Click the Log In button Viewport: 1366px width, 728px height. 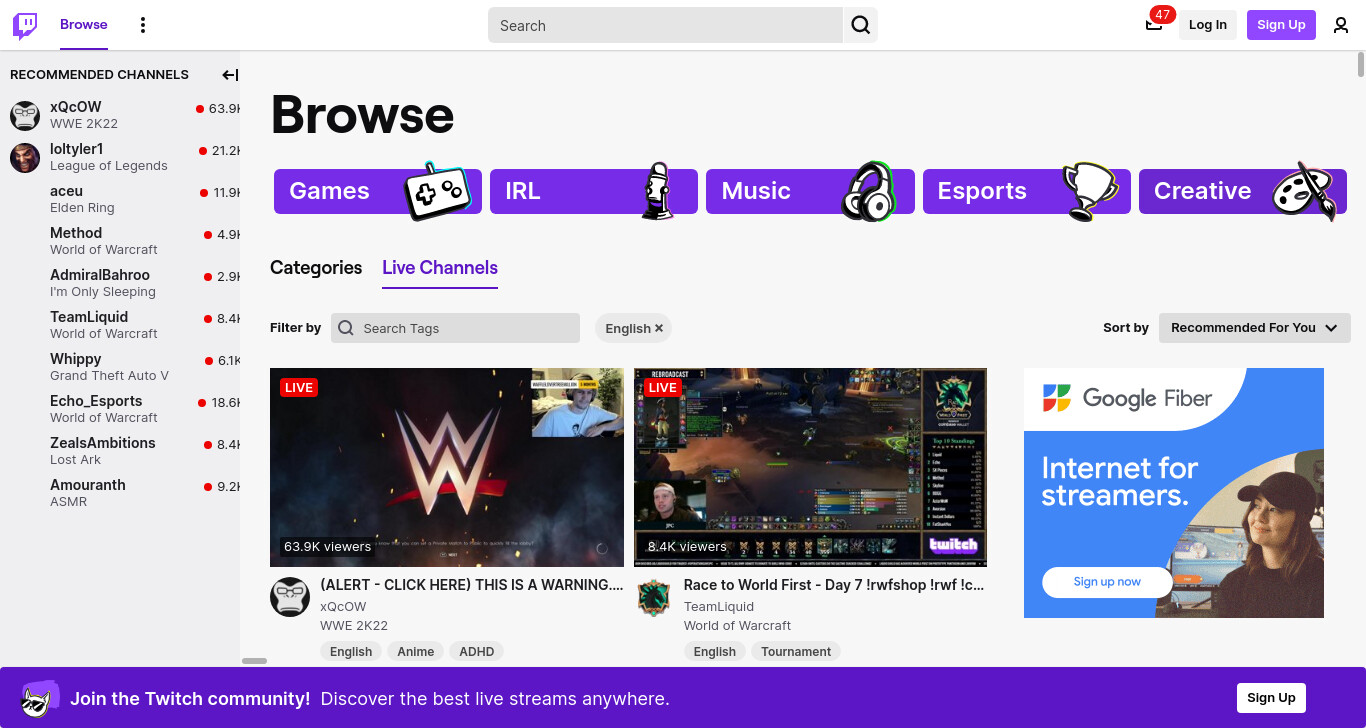click(x=1208, y=25)
